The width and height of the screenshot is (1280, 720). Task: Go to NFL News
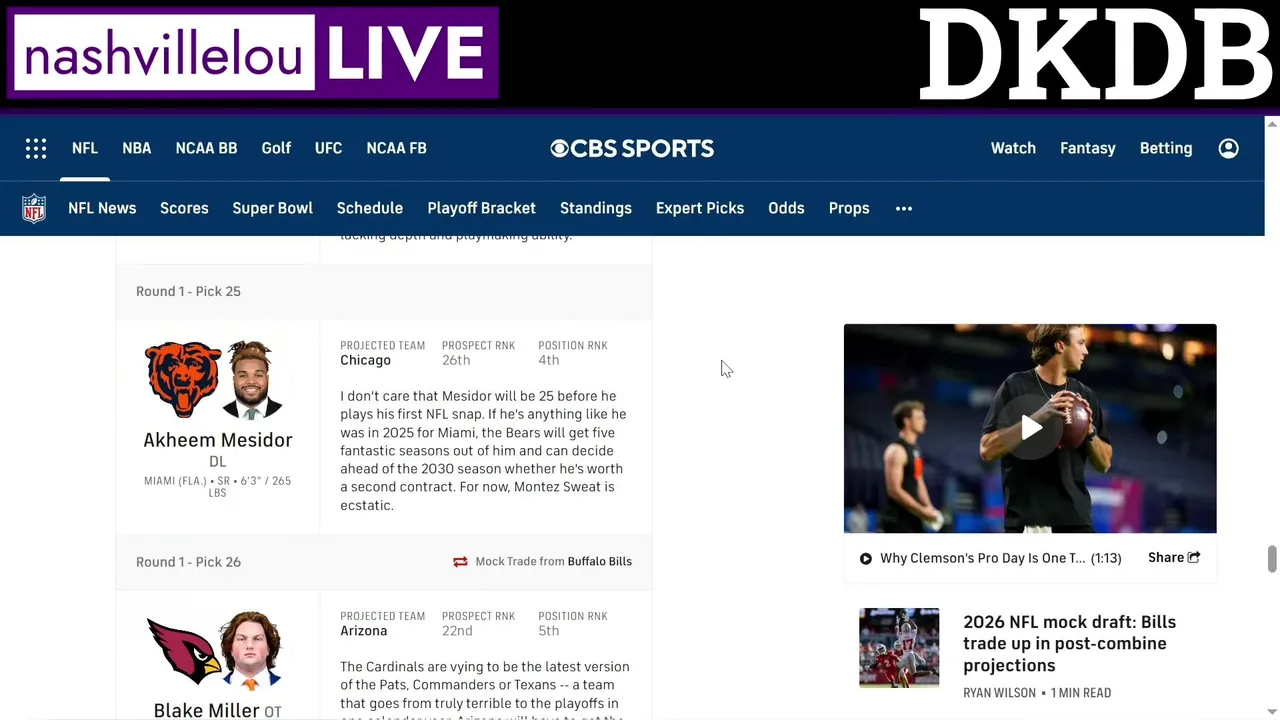pos(102,208)
